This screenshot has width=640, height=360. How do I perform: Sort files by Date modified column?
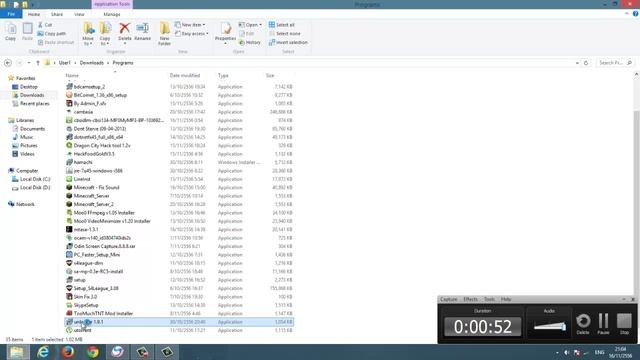click(185, 76)
